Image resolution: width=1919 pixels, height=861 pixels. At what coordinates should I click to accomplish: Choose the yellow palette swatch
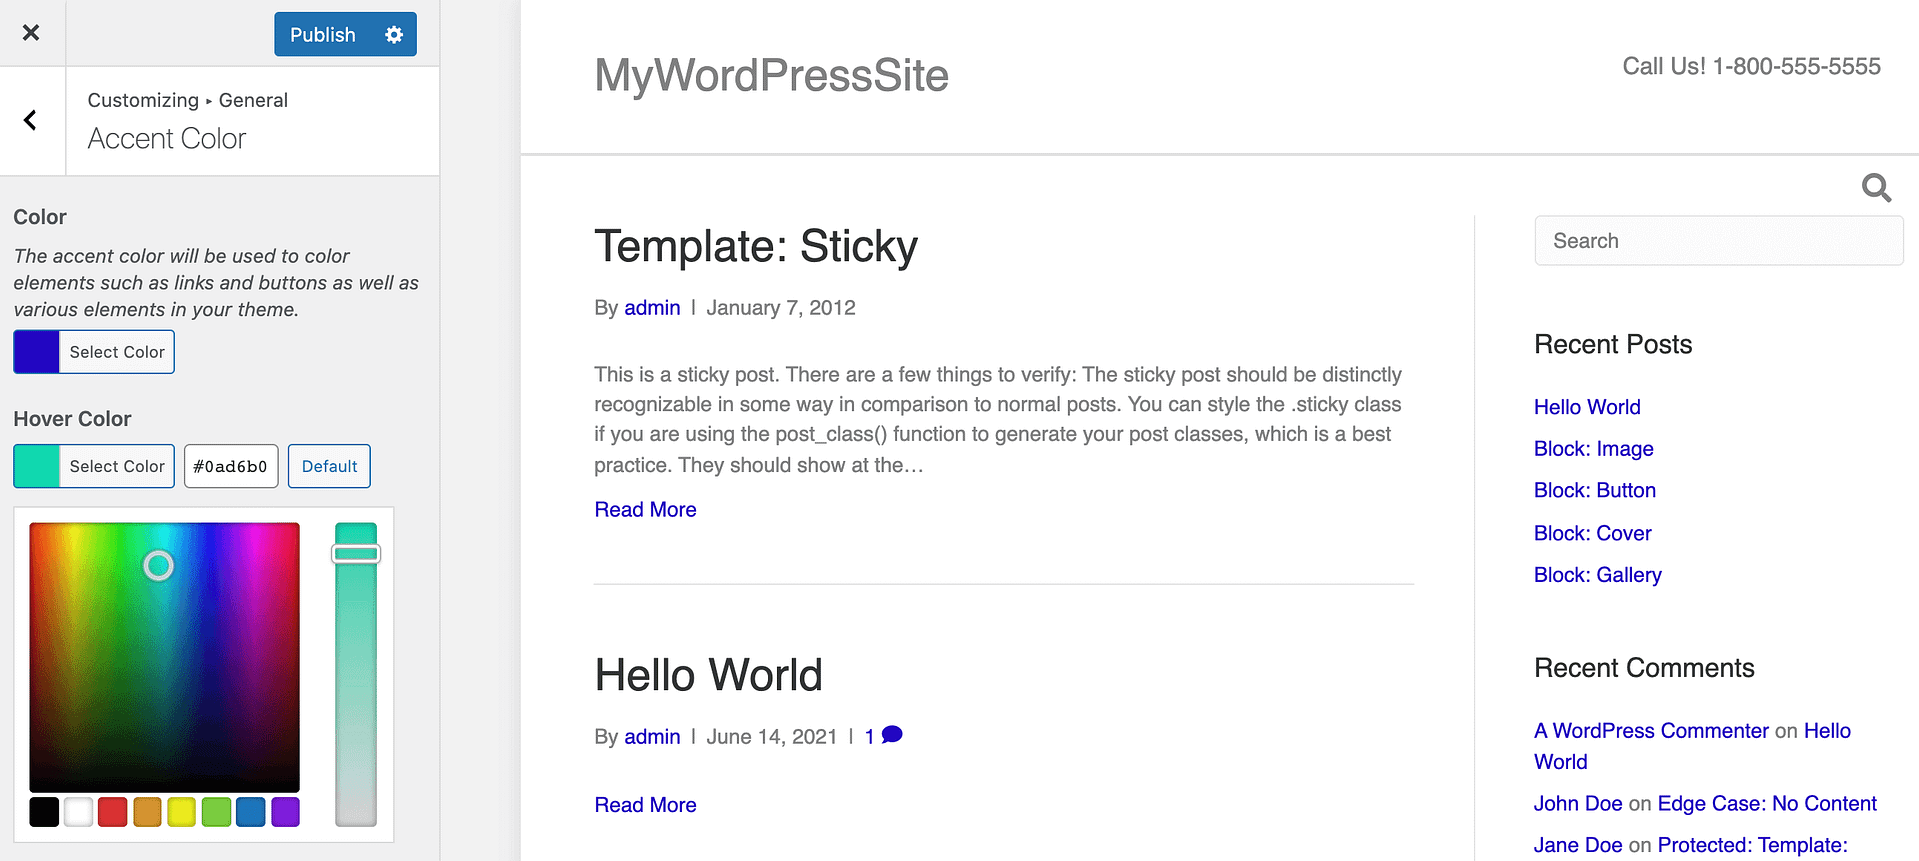[x=181, y=812]
